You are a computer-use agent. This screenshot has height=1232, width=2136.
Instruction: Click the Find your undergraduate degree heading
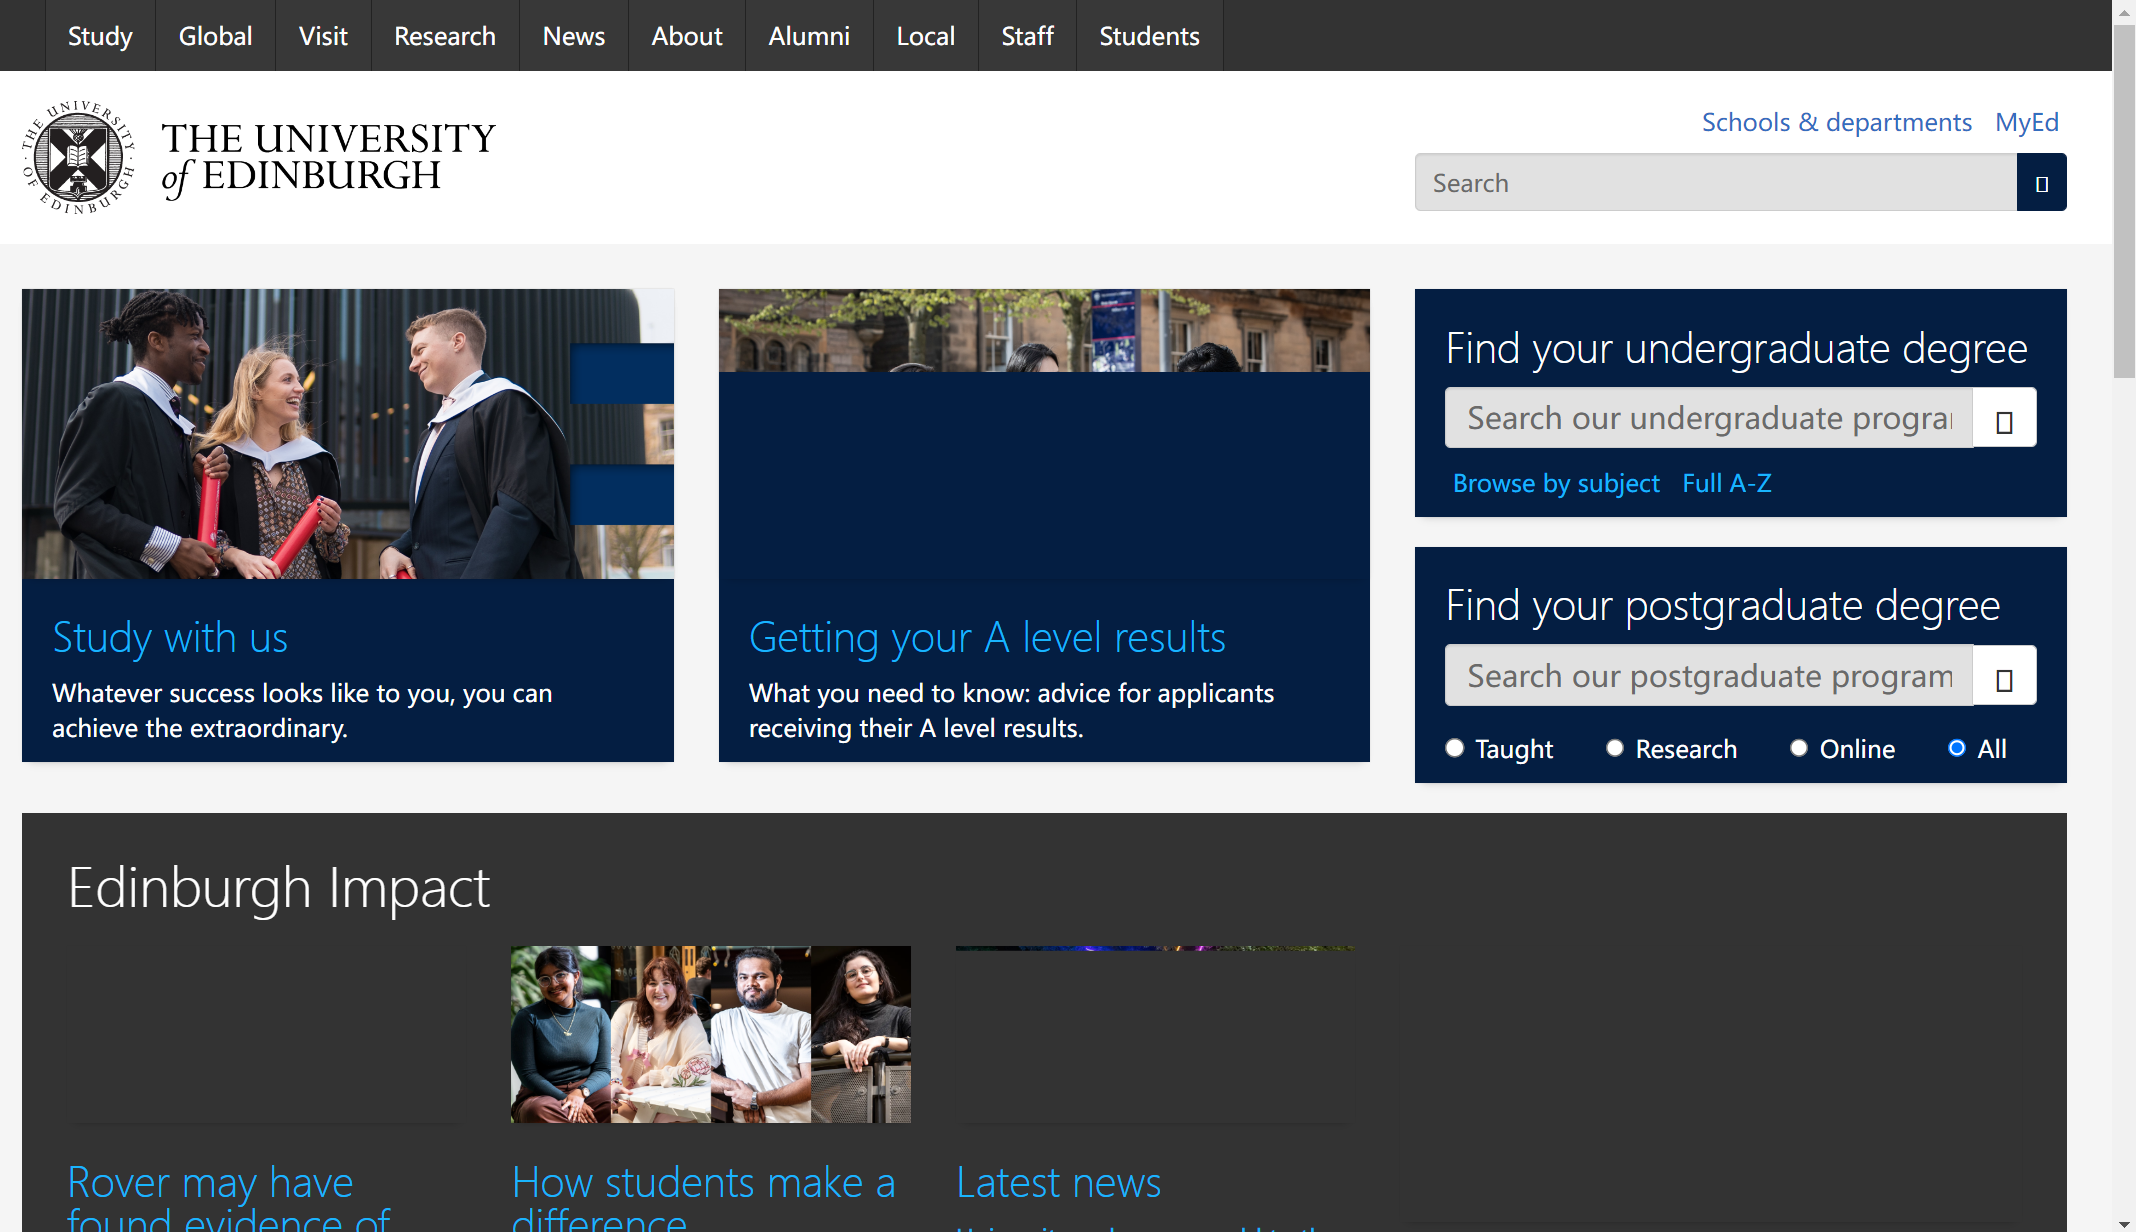pos(1737,349)
